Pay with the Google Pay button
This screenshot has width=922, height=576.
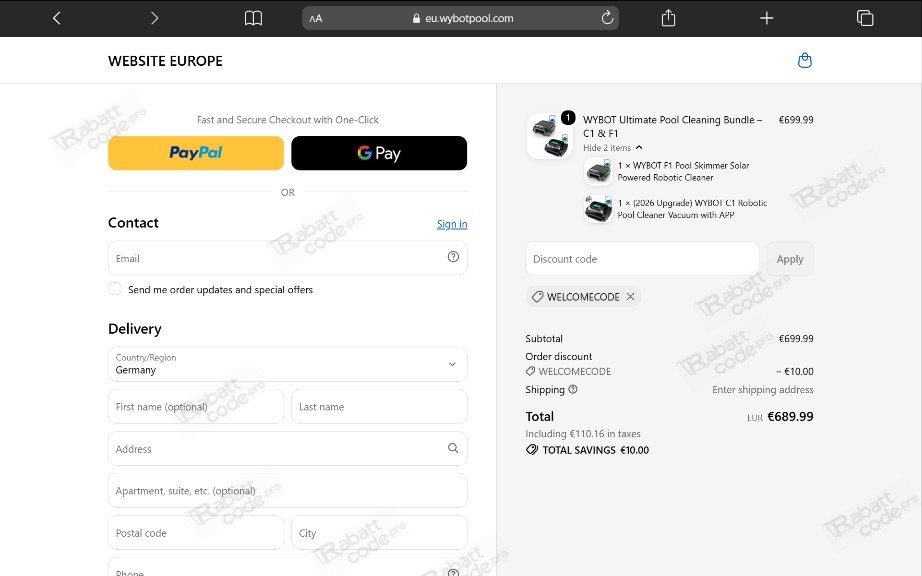click(x=379, y=153)
